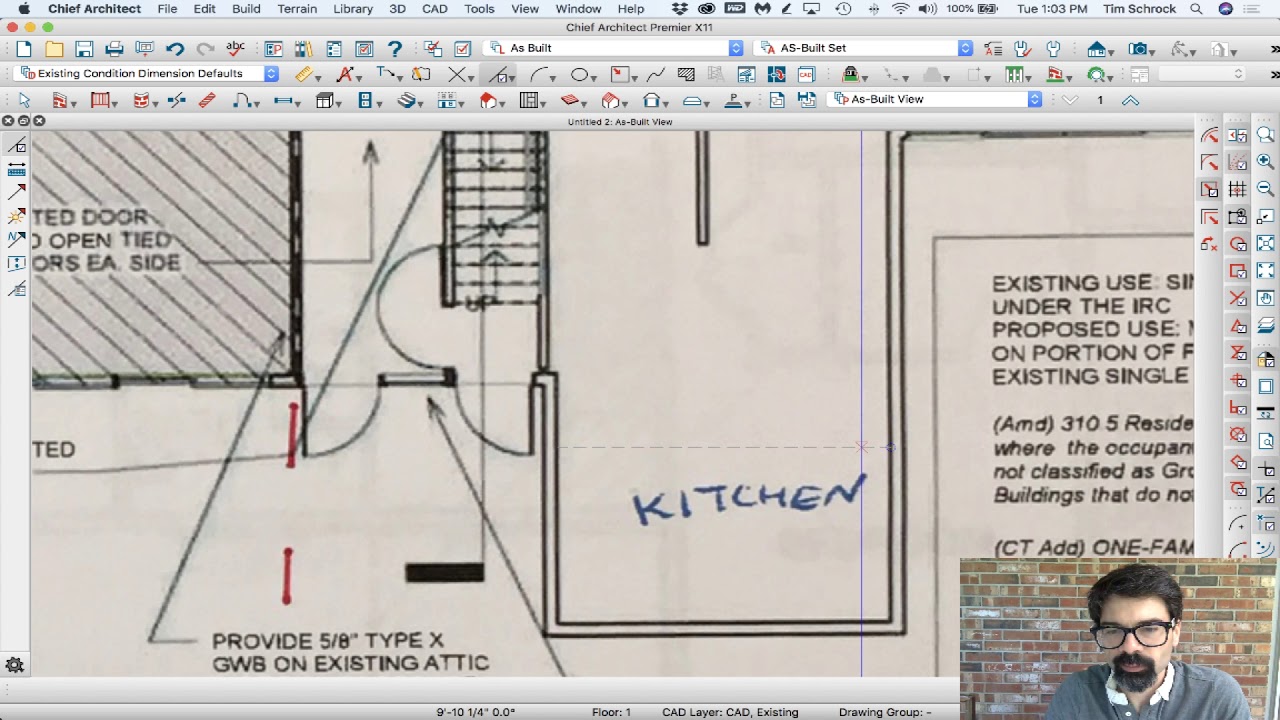Select the Select Objects arrow tool
The image size is (1280, 720).
(24, 99)
